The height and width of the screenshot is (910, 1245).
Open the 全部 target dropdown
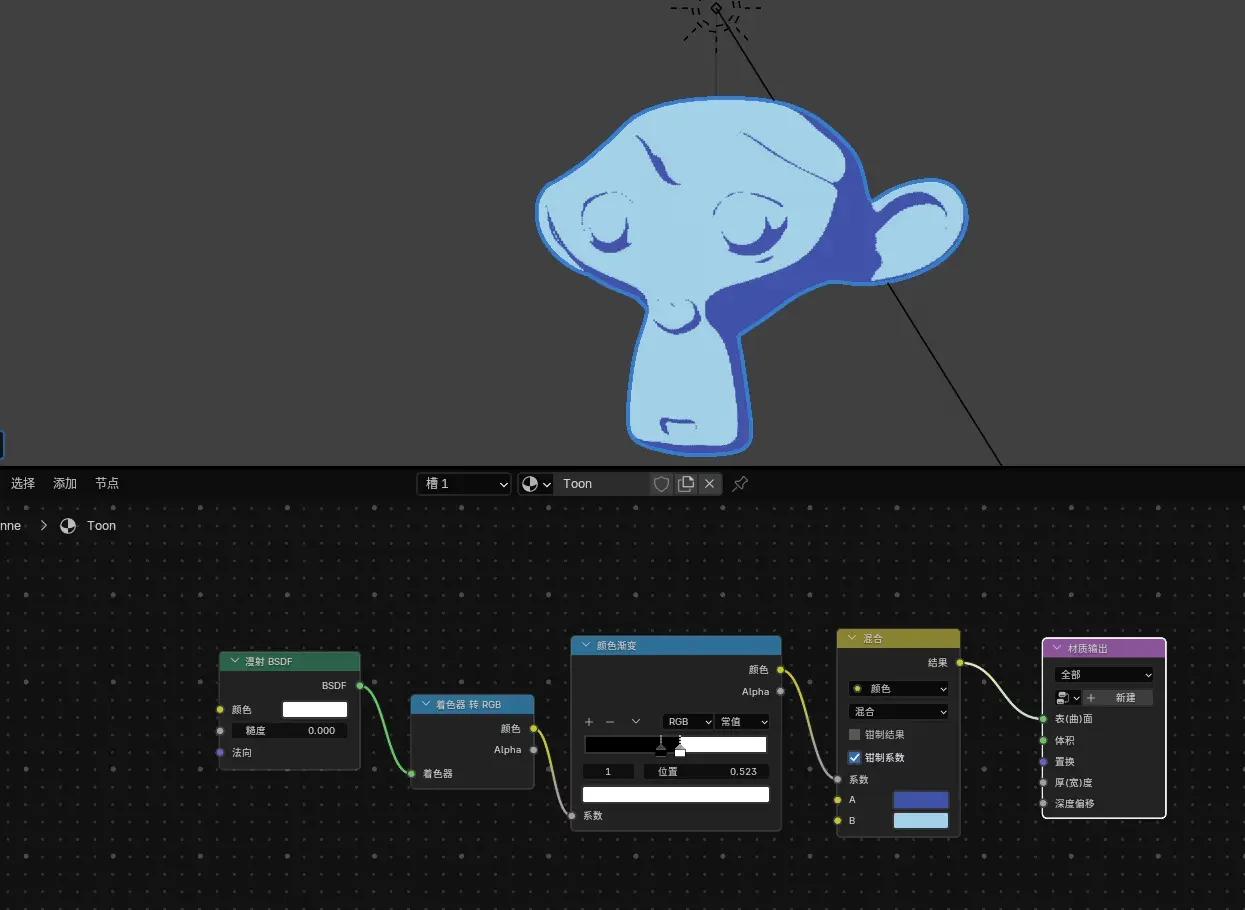1104,675
